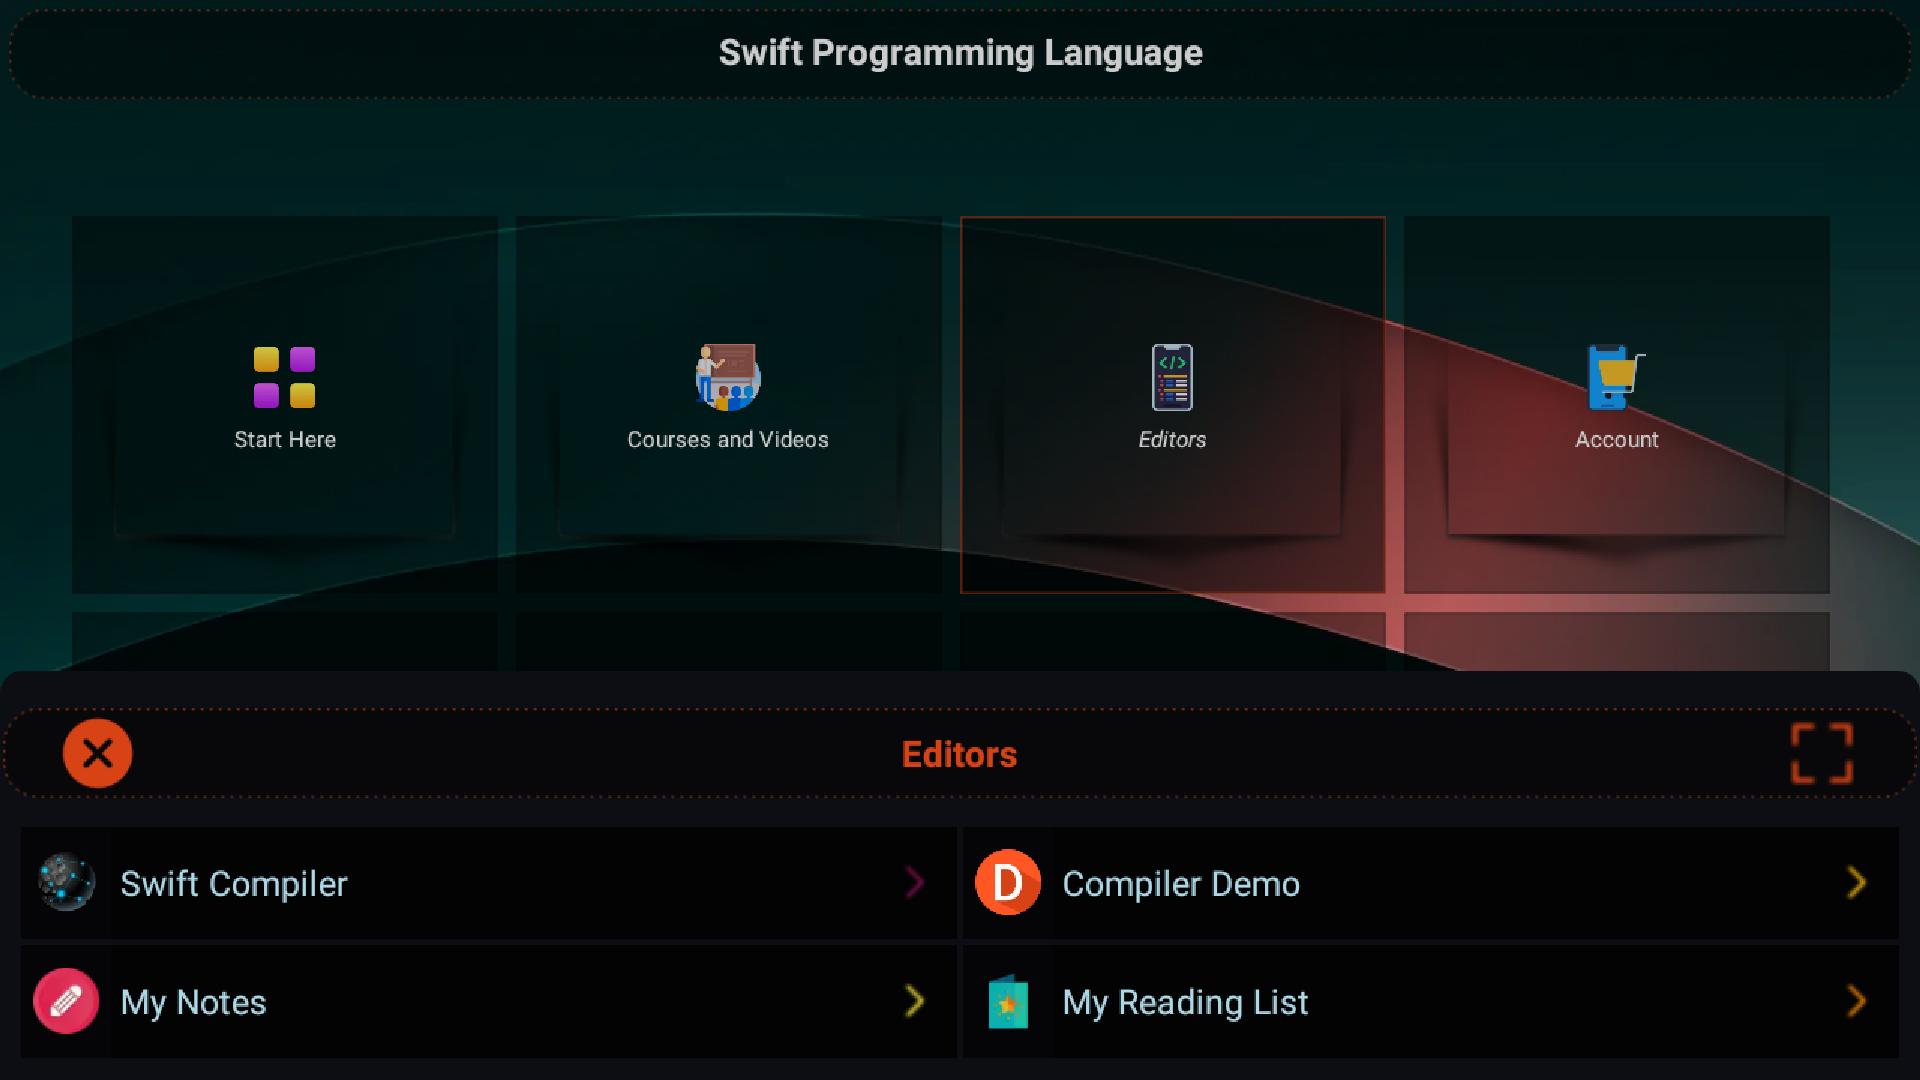Expand Editors panel to fullscreen

1821,754
